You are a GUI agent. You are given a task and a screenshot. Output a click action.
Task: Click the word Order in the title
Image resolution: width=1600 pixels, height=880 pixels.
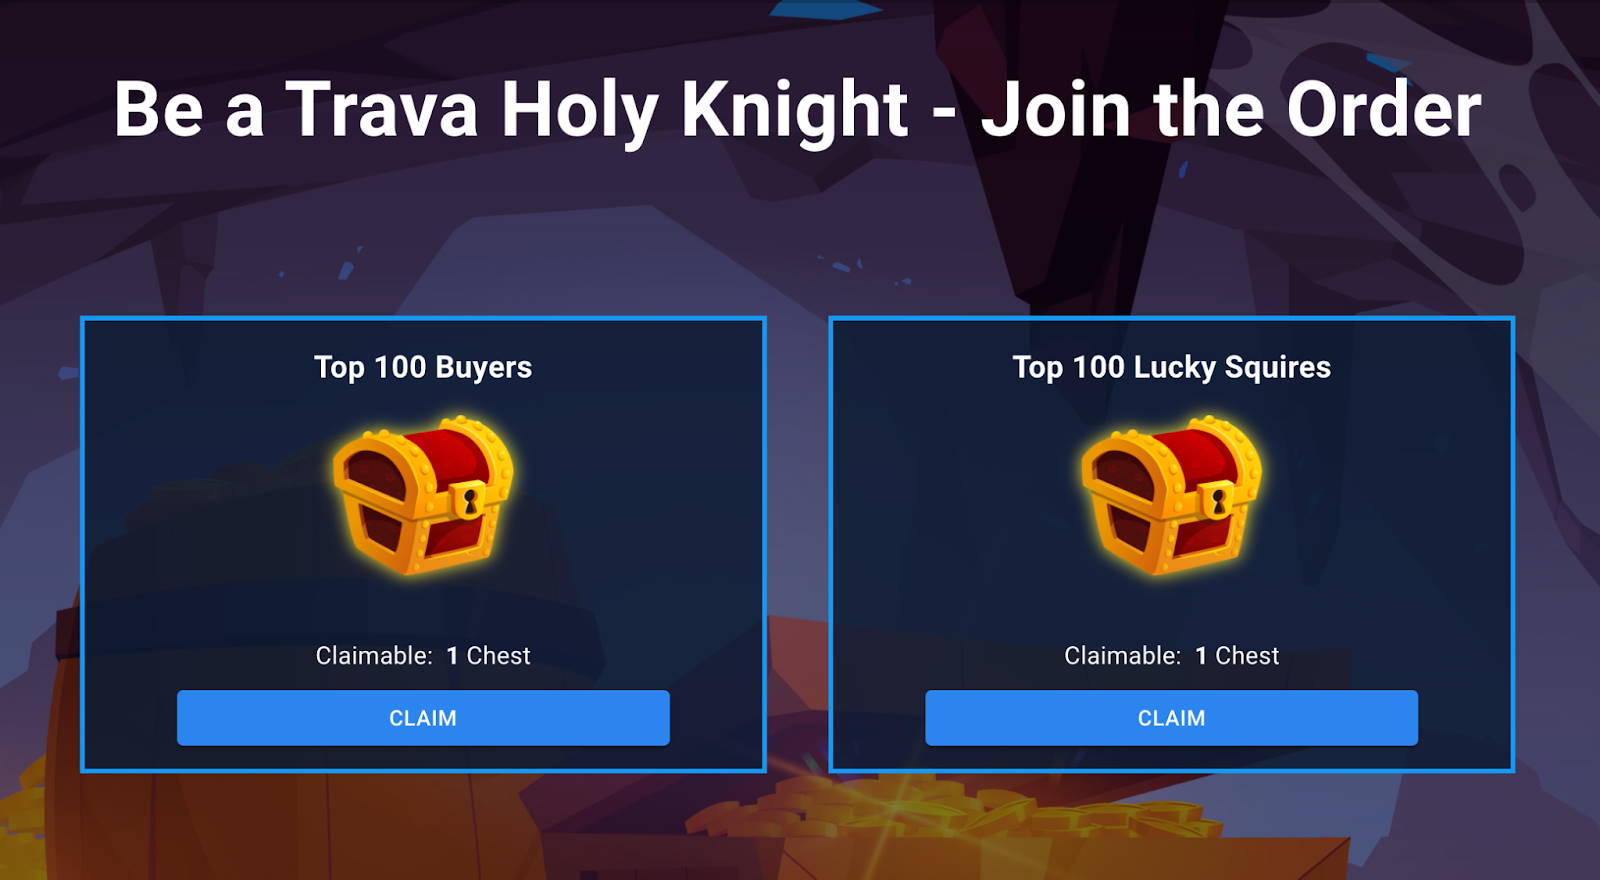1384,110
